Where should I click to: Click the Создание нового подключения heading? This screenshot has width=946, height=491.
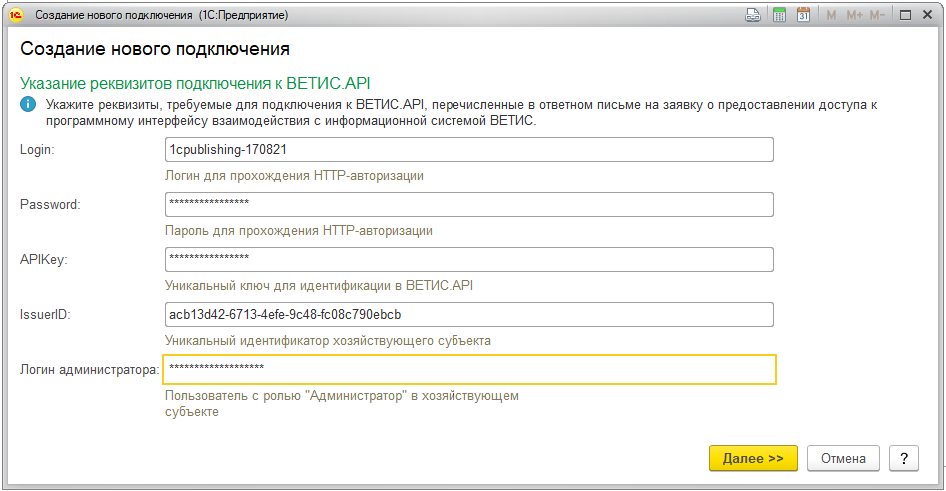(155, 49)
